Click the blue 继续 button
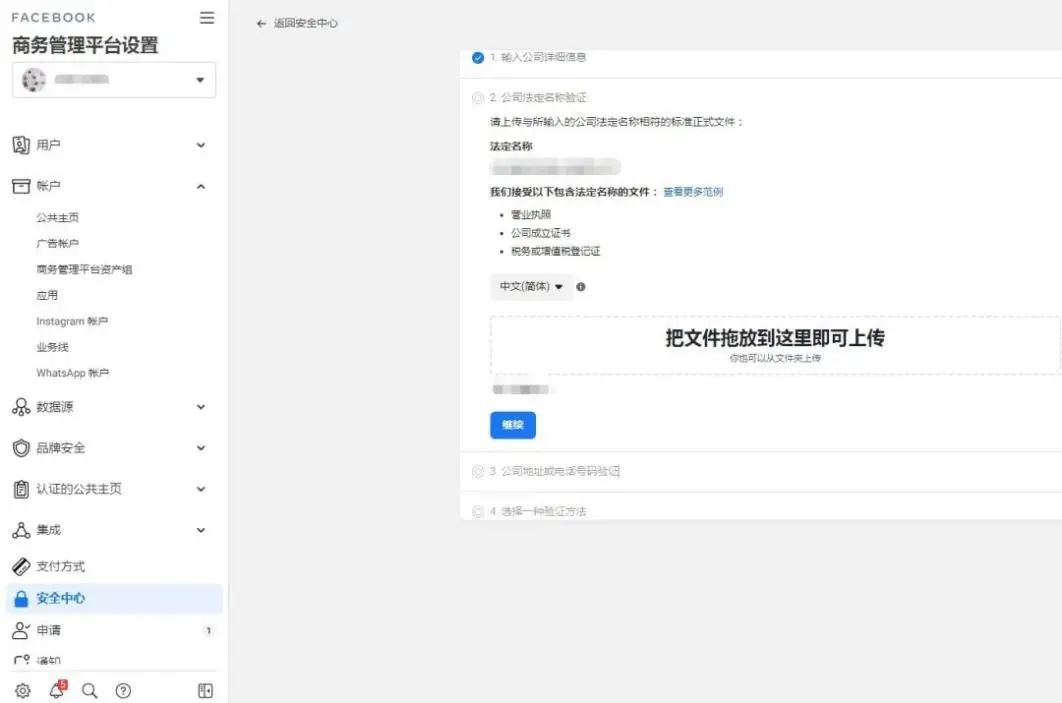Image resolution: width=1062 pixels, height=703 pixels. pos(512,424)
